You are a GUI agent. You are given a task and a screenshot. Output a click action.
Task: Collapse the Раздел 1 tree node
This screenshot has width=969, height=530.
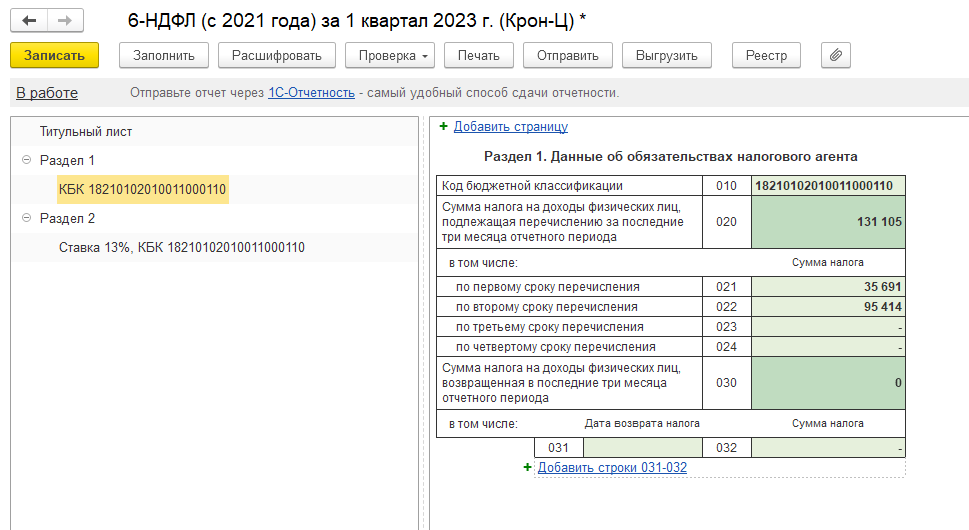click(x=26, y=160)
